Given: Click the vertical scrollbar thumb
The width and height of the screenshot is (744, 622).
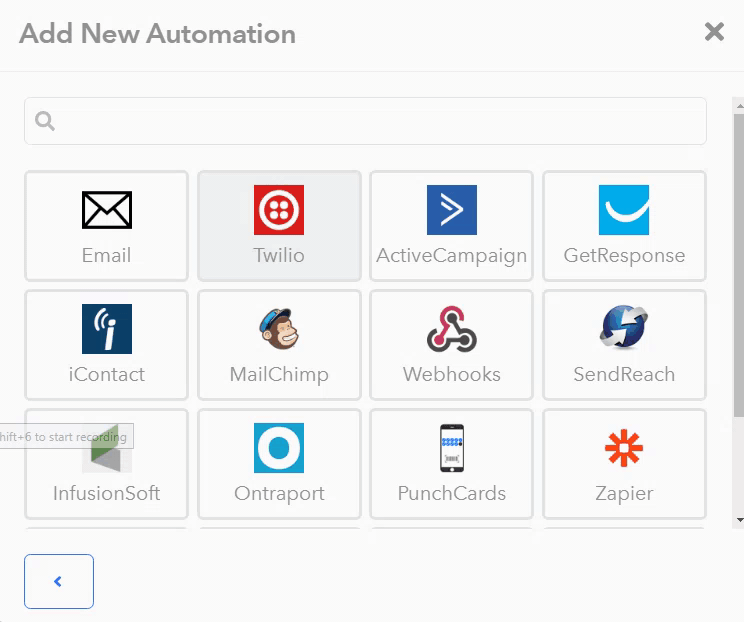Looking at the screenshot, I should pos(739,266).
